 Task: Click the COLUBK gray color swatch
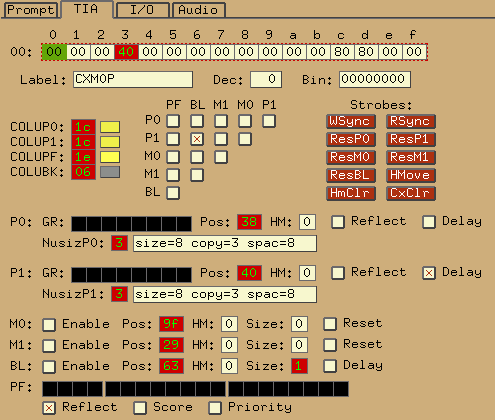pyautogui.click(x=110, y=172)
